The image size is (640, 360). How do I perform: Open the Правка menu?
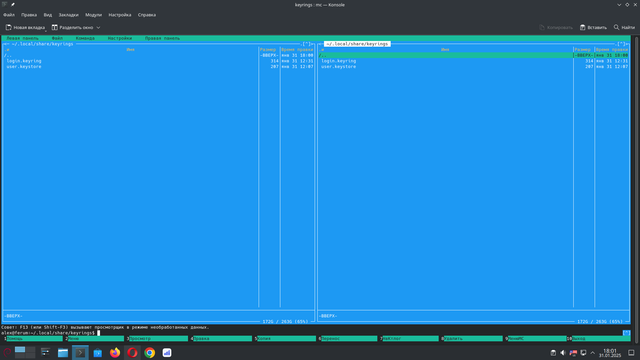pos(29,15)
